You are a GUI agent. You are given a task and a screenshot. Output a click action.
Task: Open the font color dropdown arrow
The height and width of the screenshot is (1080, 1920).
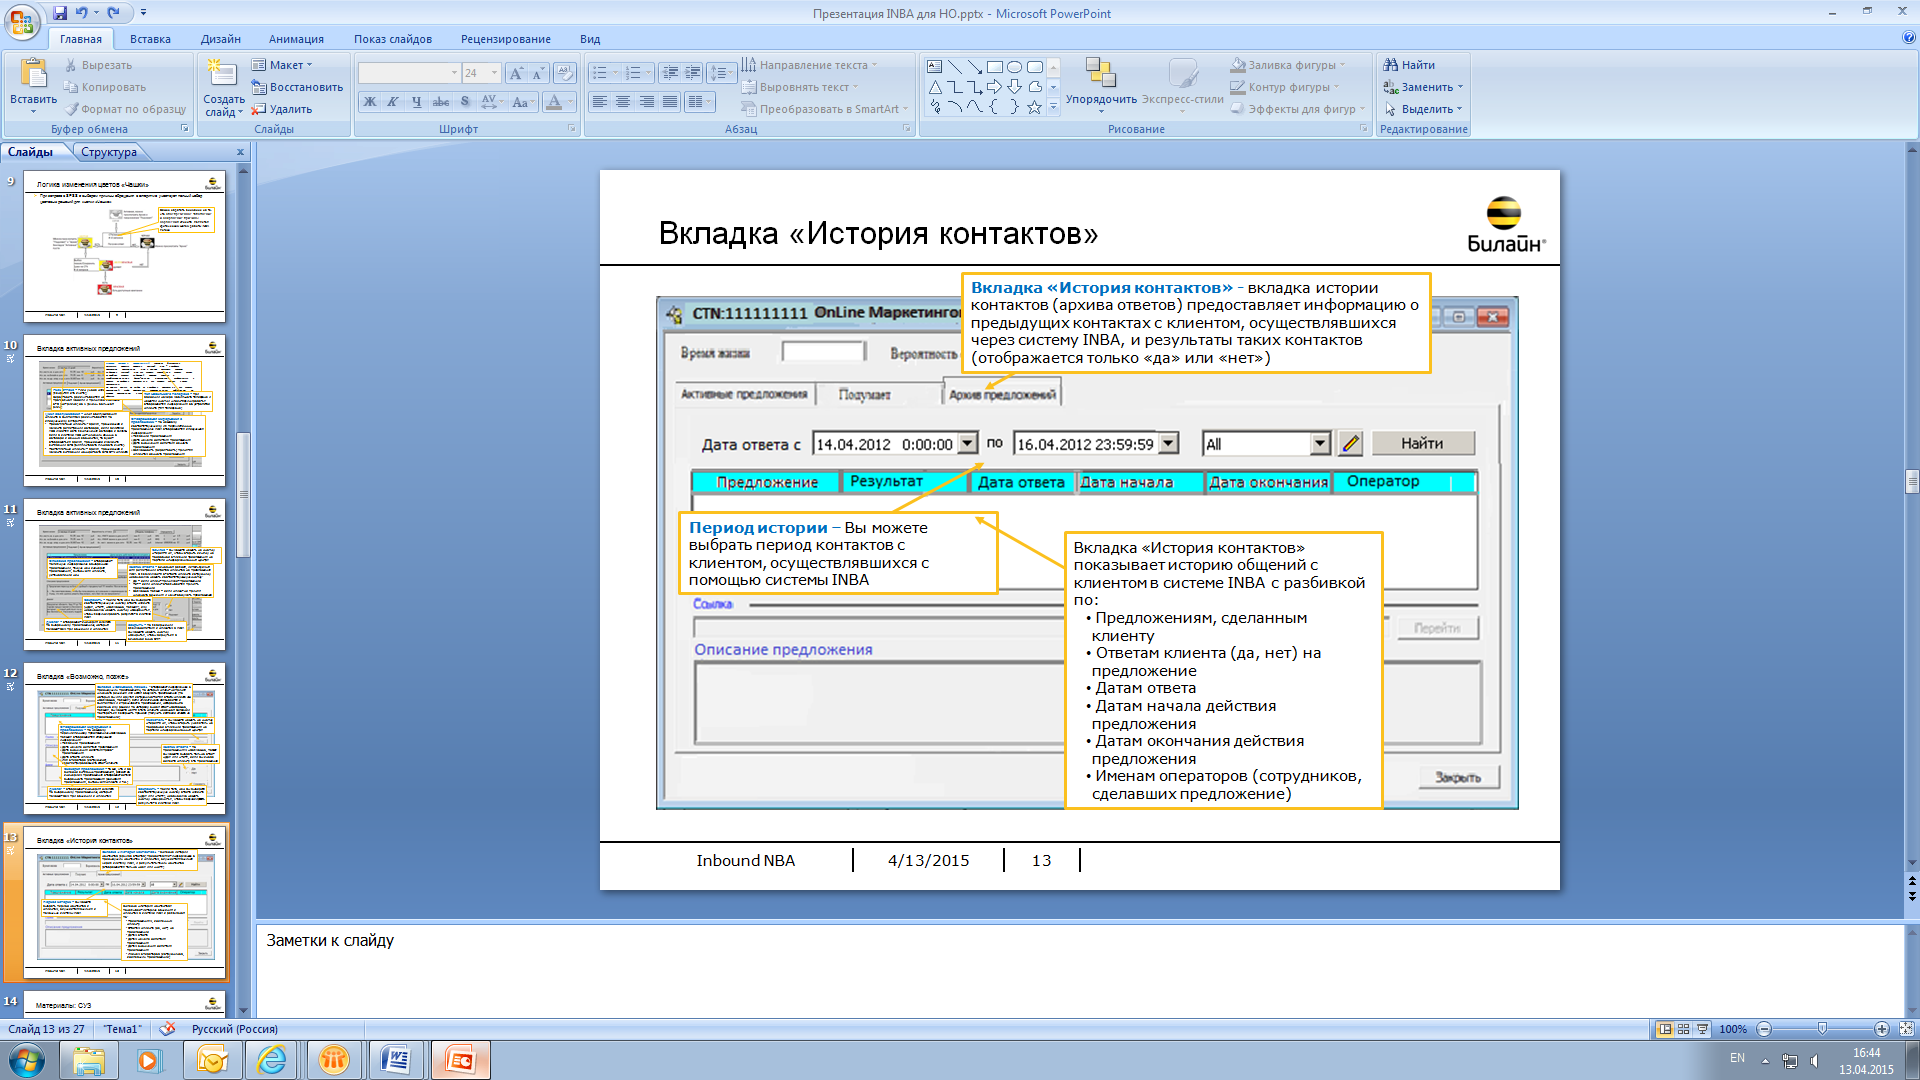click(x=570, y=102)
